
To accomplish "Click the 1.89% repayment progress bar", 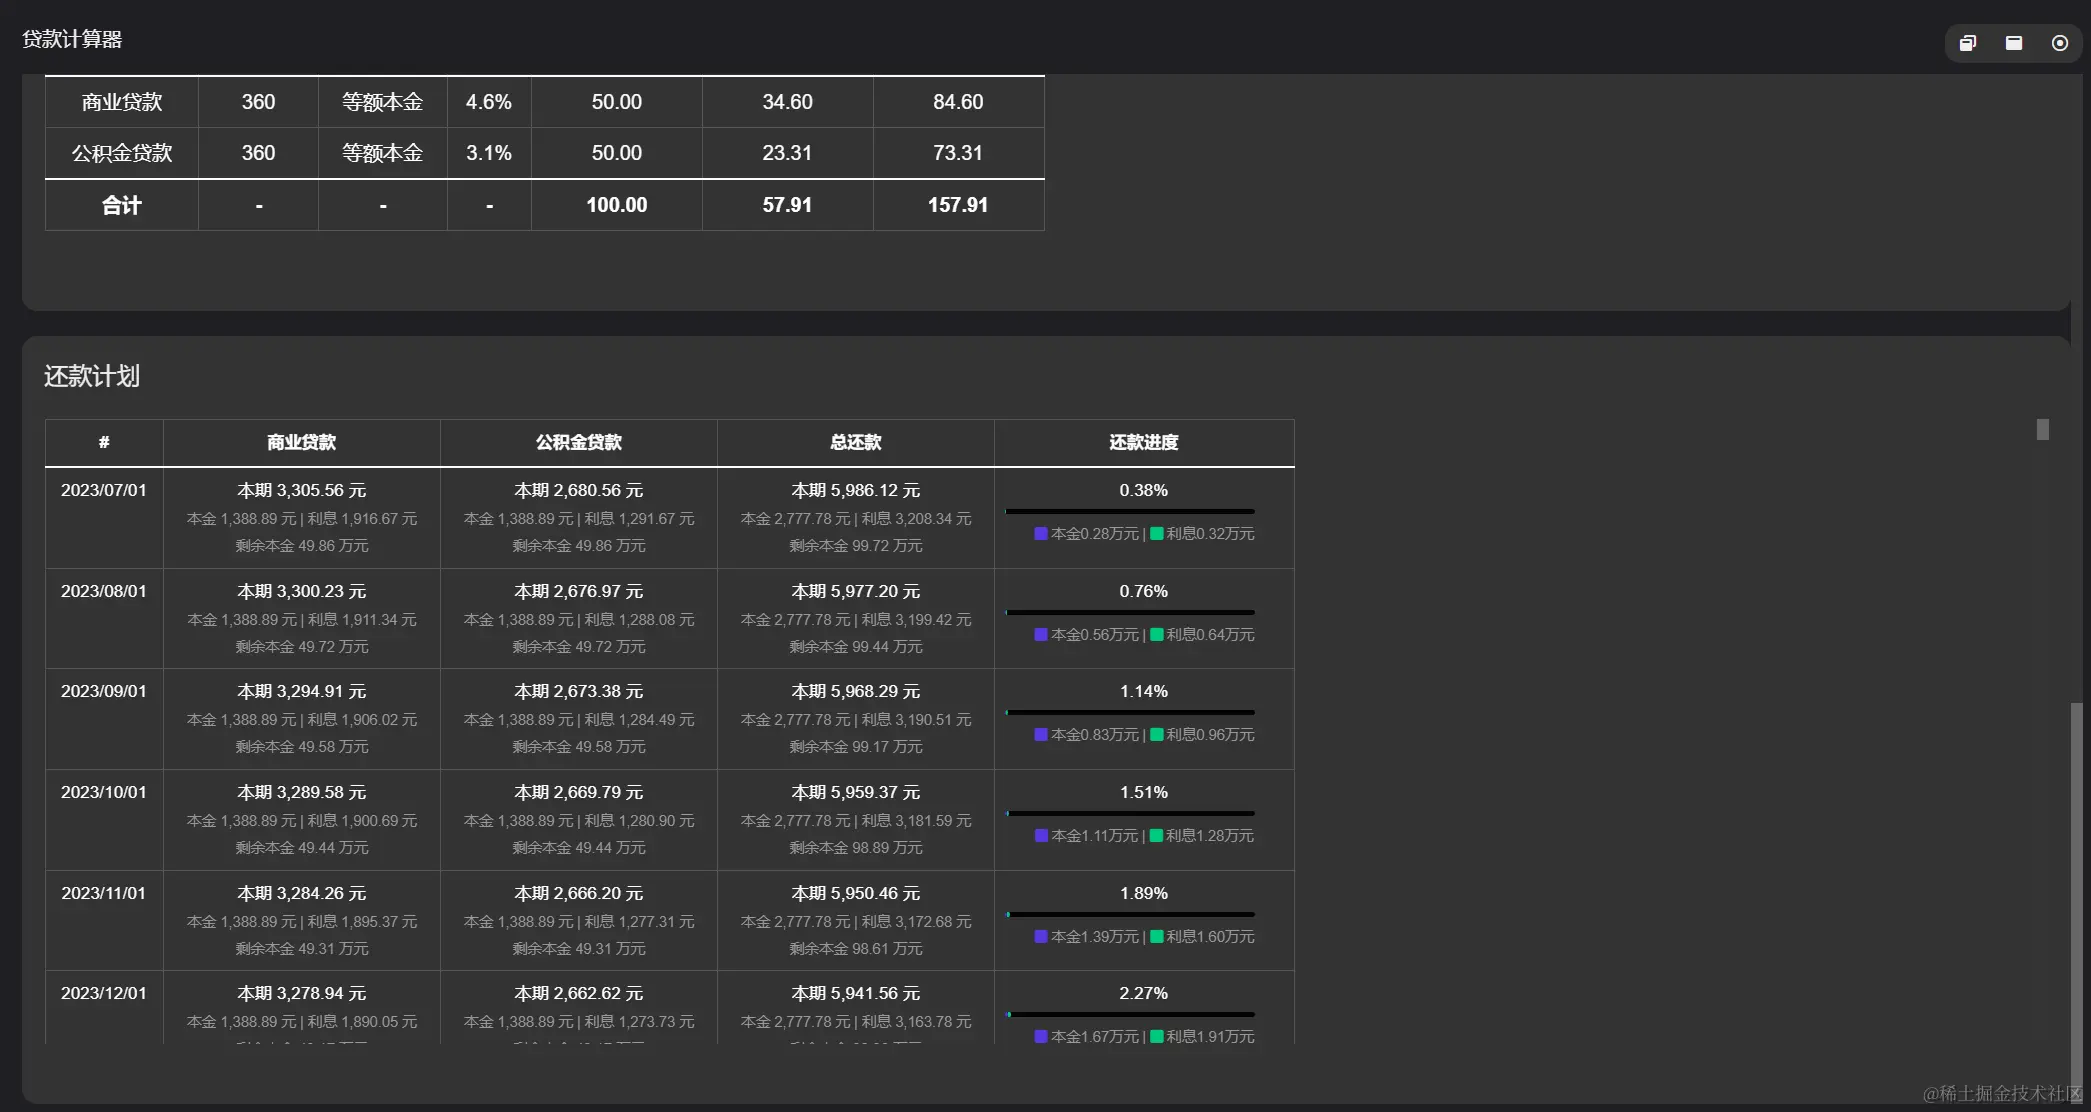I will pyautogui.click(x=1129, y=914).
